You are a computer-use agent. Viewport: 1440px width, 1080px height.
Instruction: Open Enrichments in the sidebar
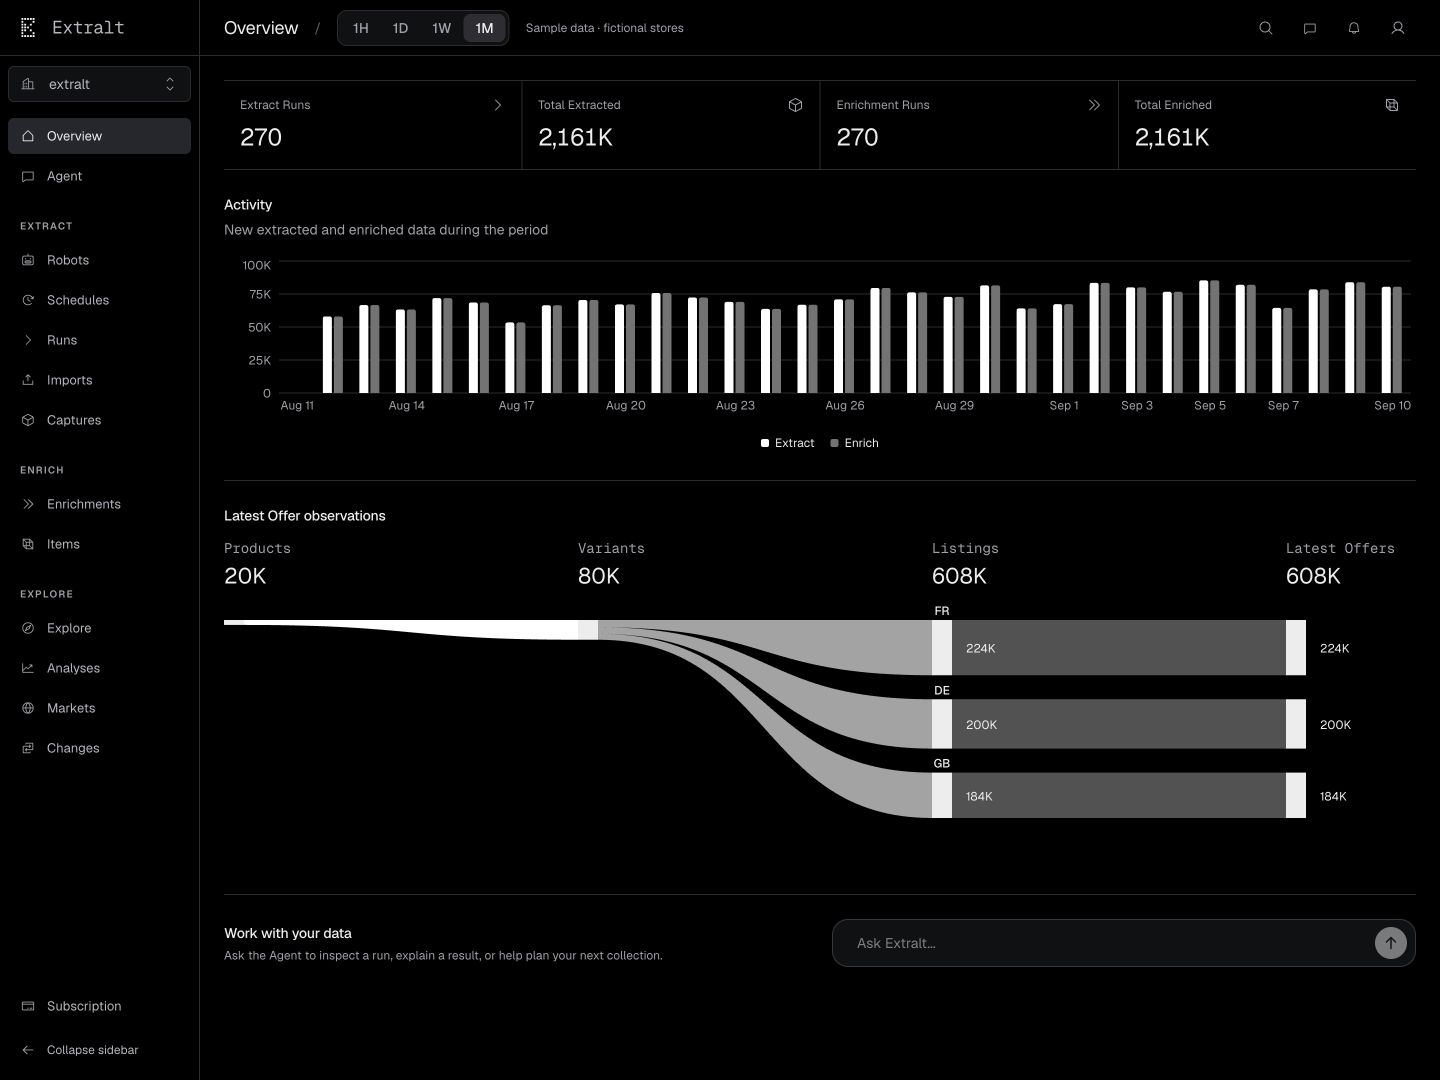(99, 504)
